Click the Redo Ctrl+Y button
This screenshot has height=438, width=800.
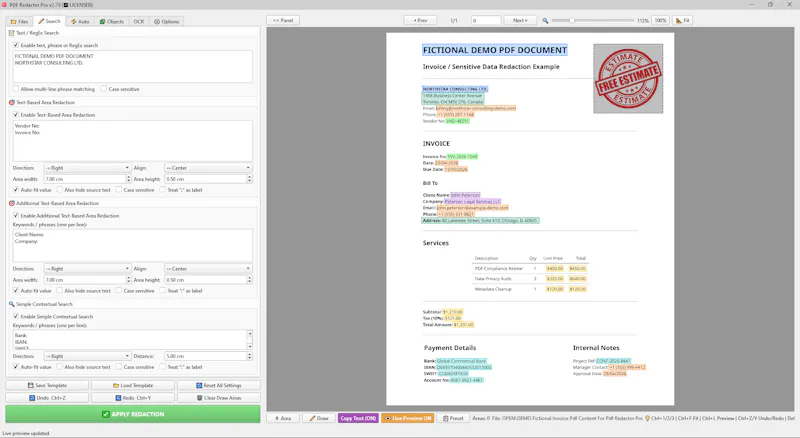133,398
